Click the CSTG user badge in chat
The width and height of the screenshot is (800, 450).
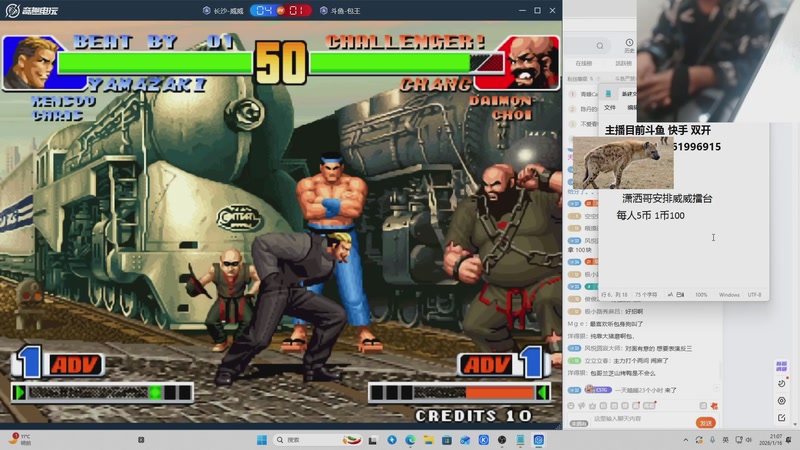(x=598, y=390)
